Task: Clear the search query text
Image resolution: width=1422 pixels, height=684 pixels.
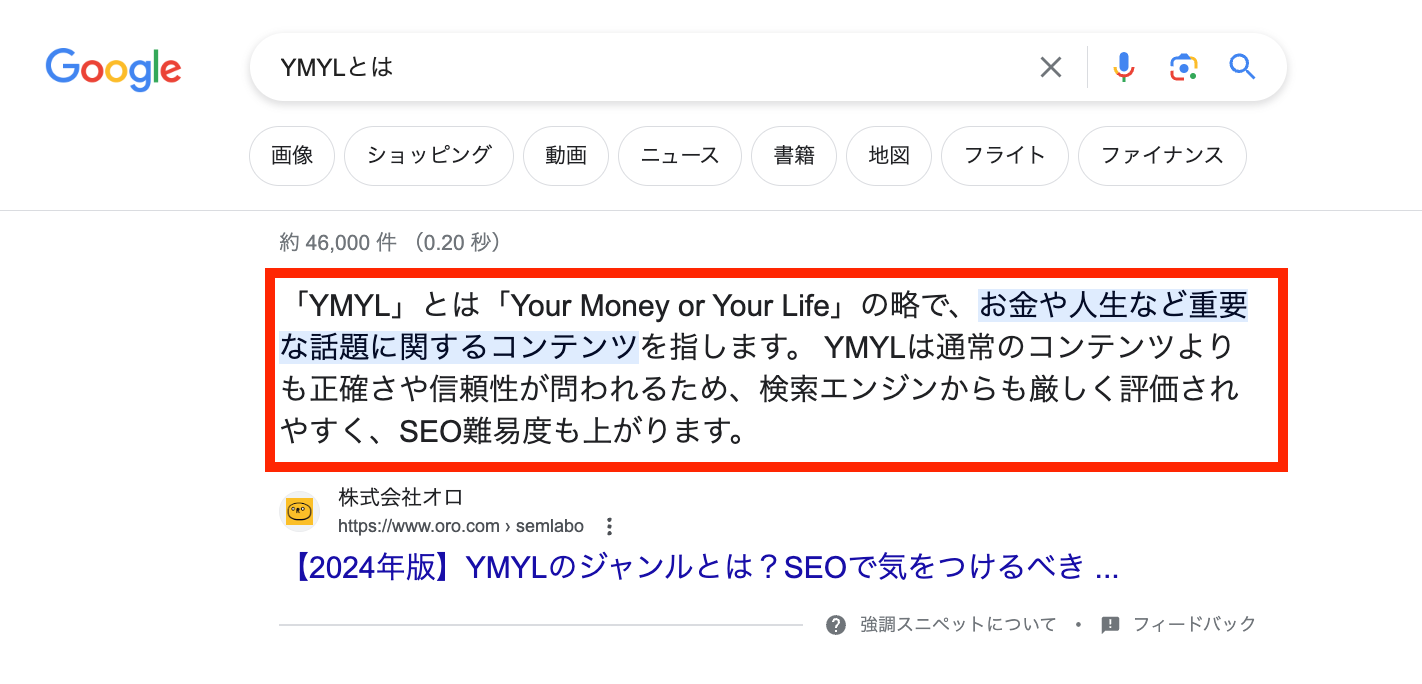Action: (x=1050, y=67)
